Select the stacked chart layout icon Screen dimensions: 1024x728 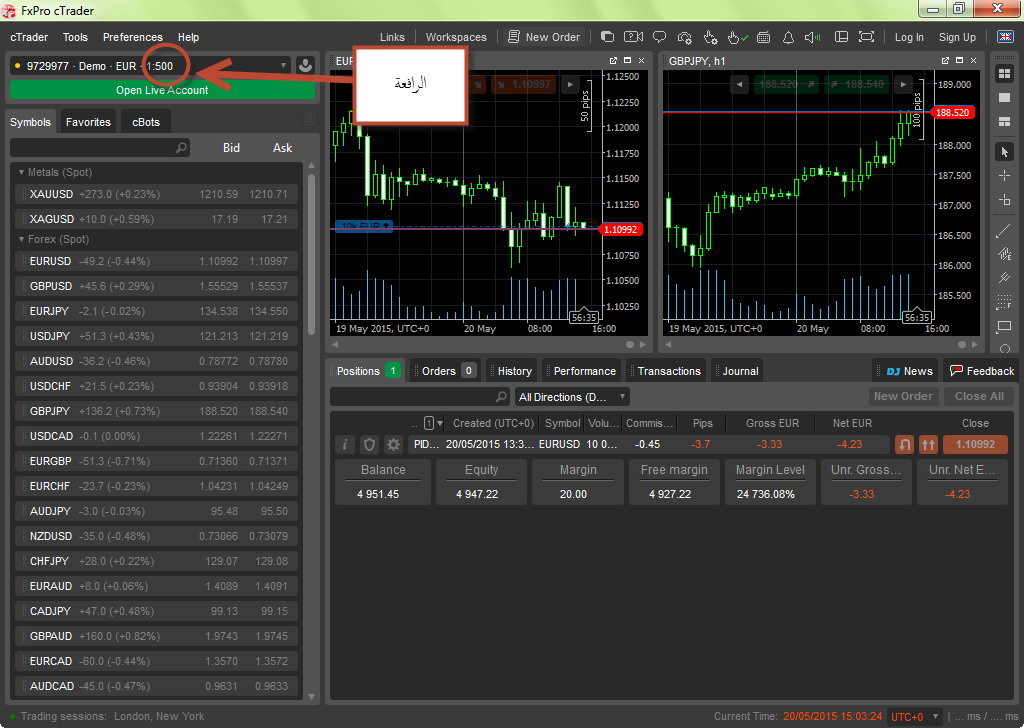pyautogui.click(x=1004, y=122)
